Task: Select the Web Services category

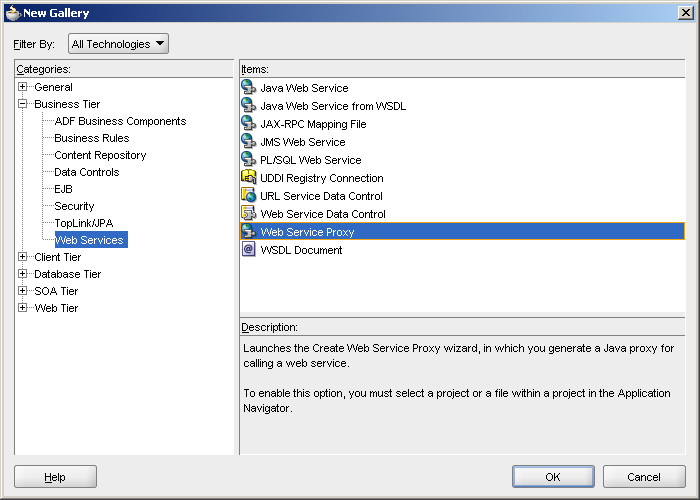Action: 91,240
